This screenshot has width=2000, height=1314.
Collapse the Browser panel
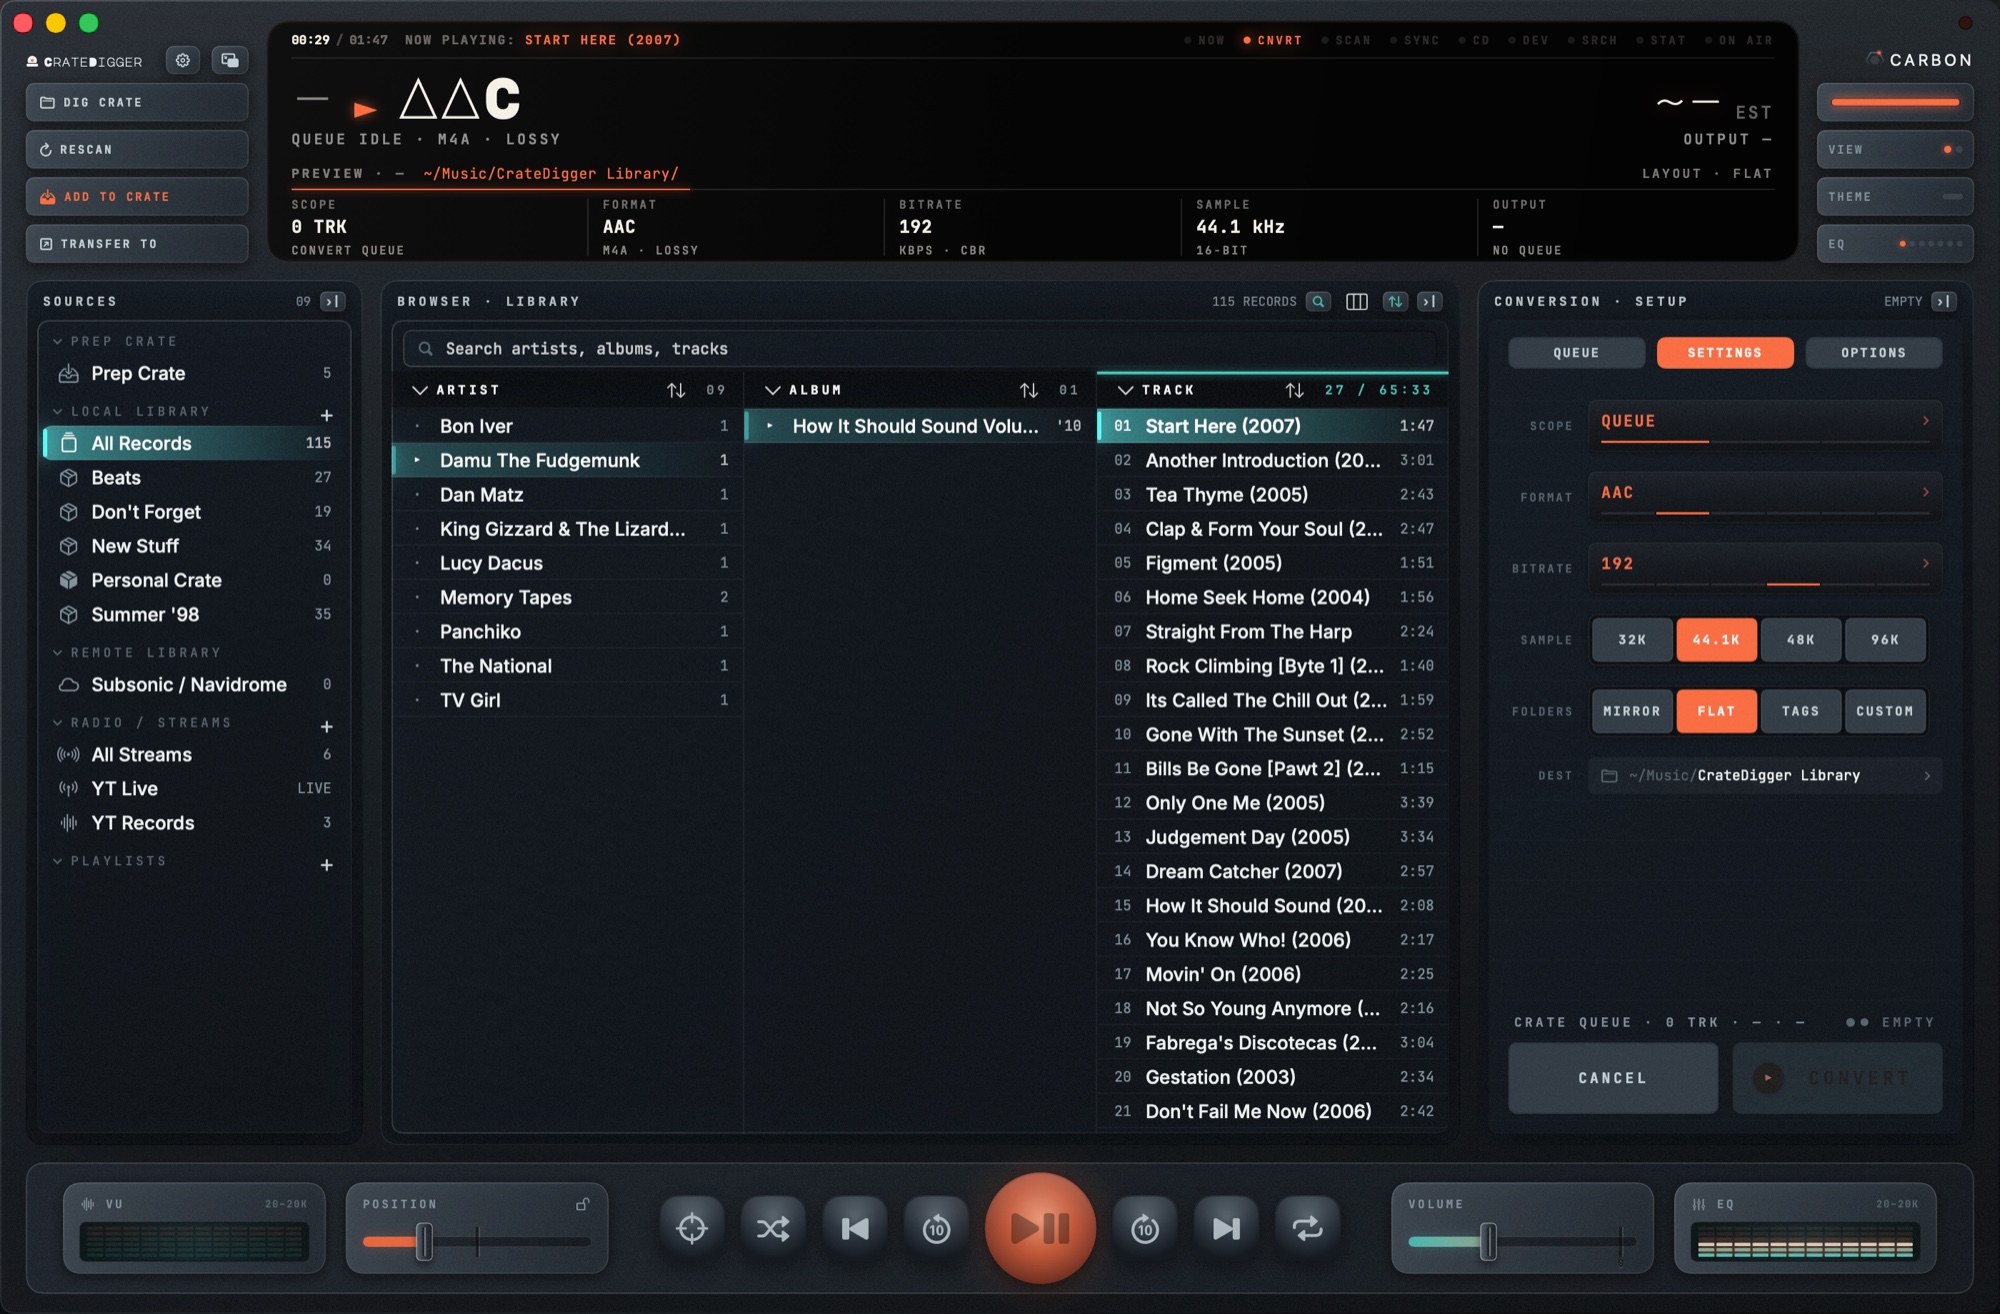tap(1430, 301)
